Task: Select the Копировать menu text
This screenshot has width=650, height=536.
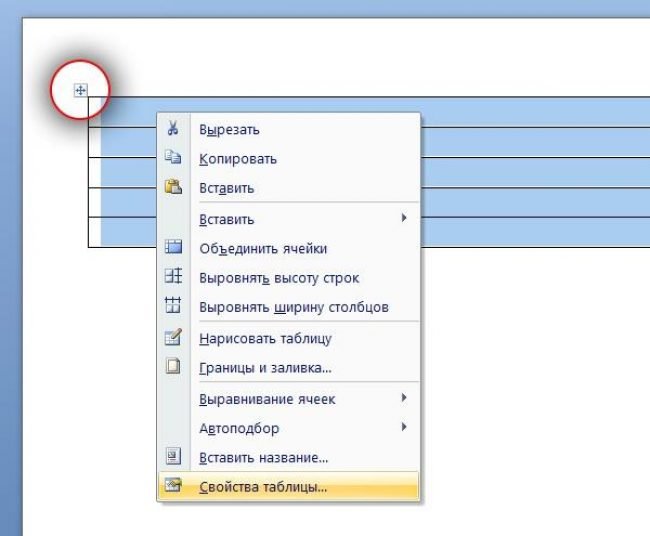Action: coord(238,159)
